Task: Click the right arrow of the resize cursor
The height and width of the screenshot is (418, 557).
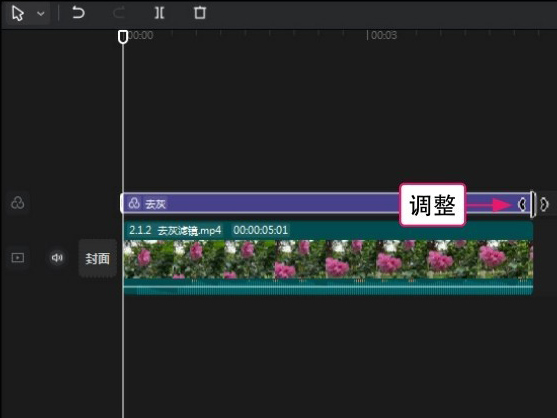Action: (x=544, y=204)
